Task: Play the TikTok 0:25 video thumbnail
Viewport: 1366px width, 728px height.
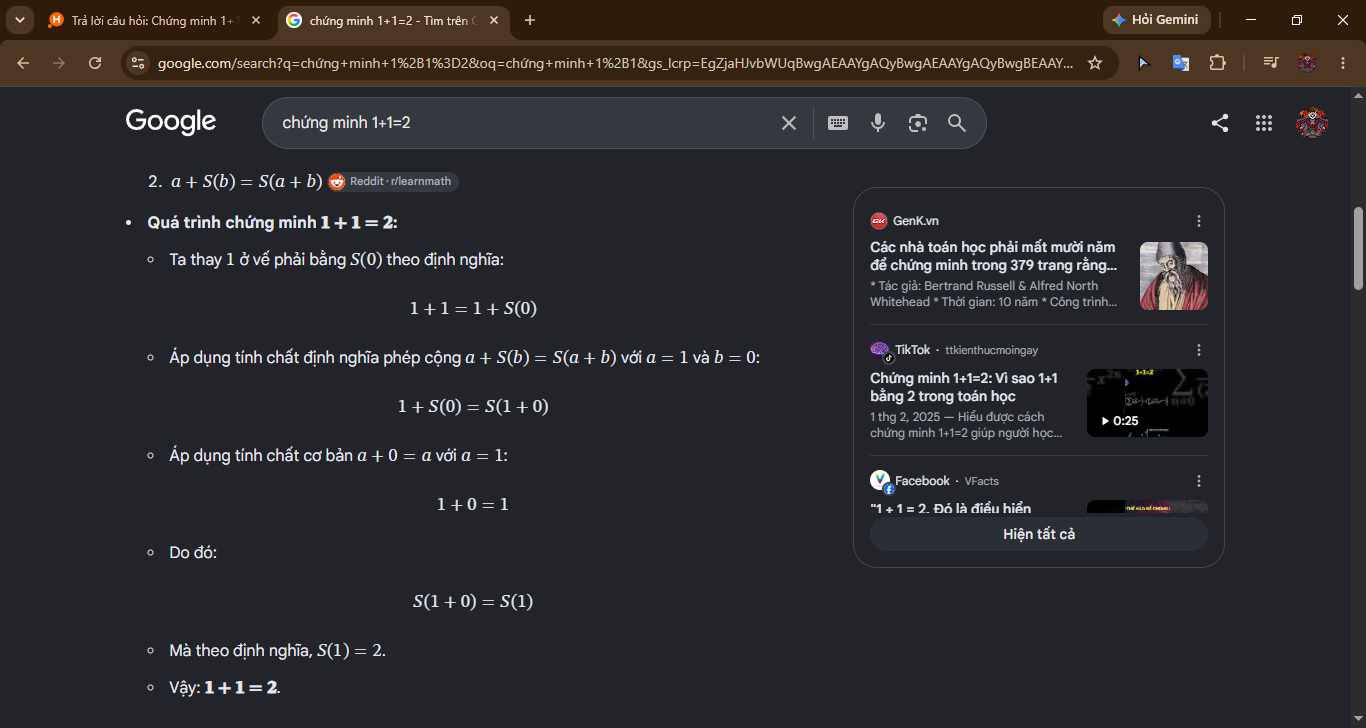Action: 1147,403
